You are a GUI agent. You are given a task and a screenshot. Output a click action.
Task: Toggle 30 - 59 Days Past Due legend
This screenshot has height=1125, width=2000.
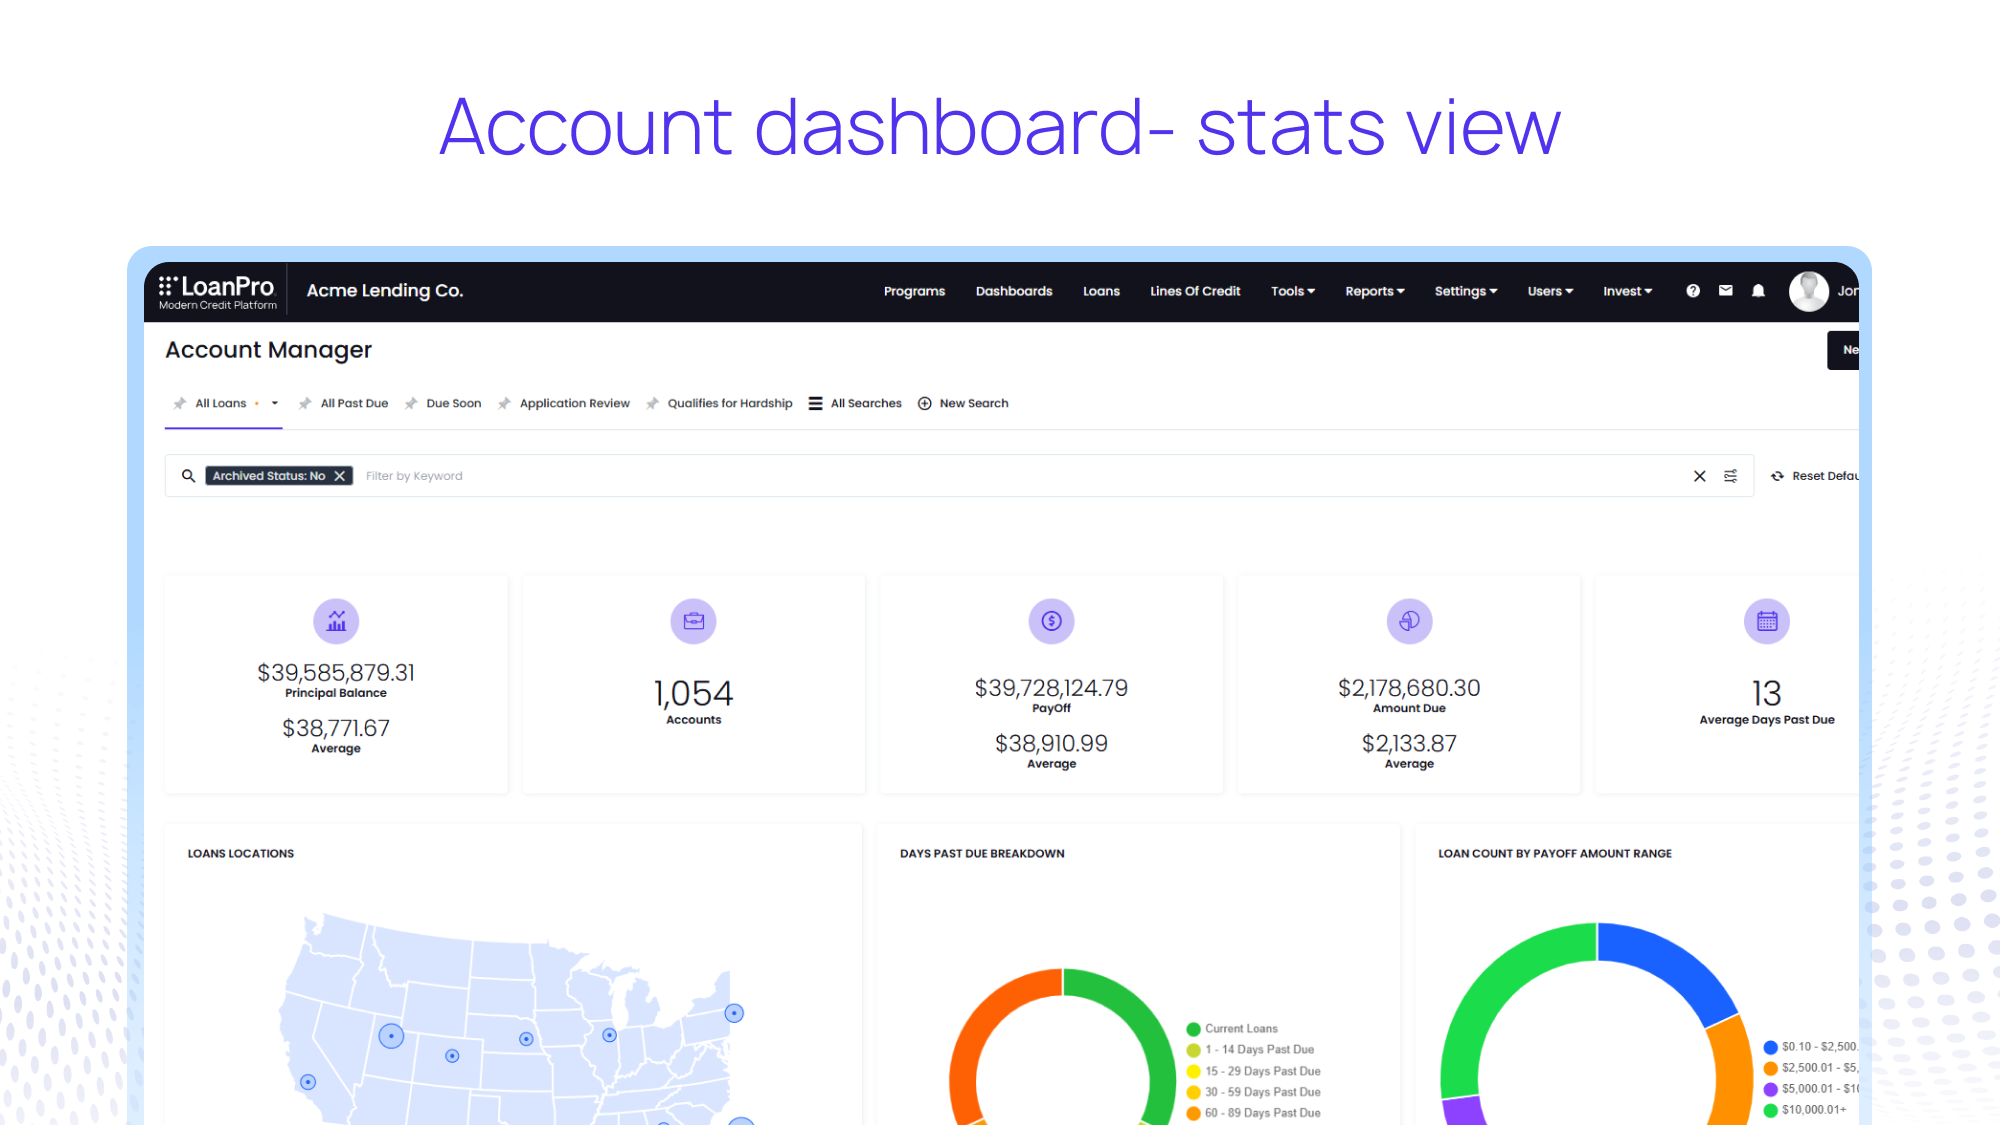pos(1261,1092)
